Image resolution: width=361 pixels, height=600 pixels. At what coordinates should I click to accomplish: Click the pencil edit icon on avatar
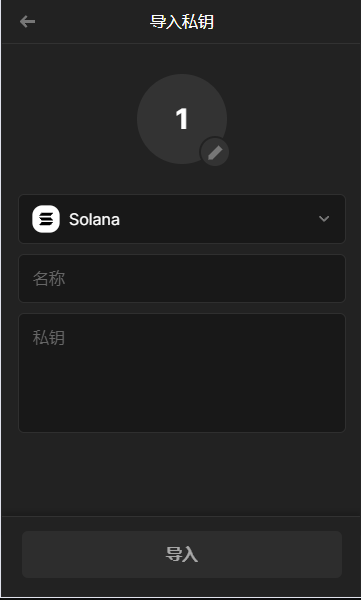(x=214, y=152)
